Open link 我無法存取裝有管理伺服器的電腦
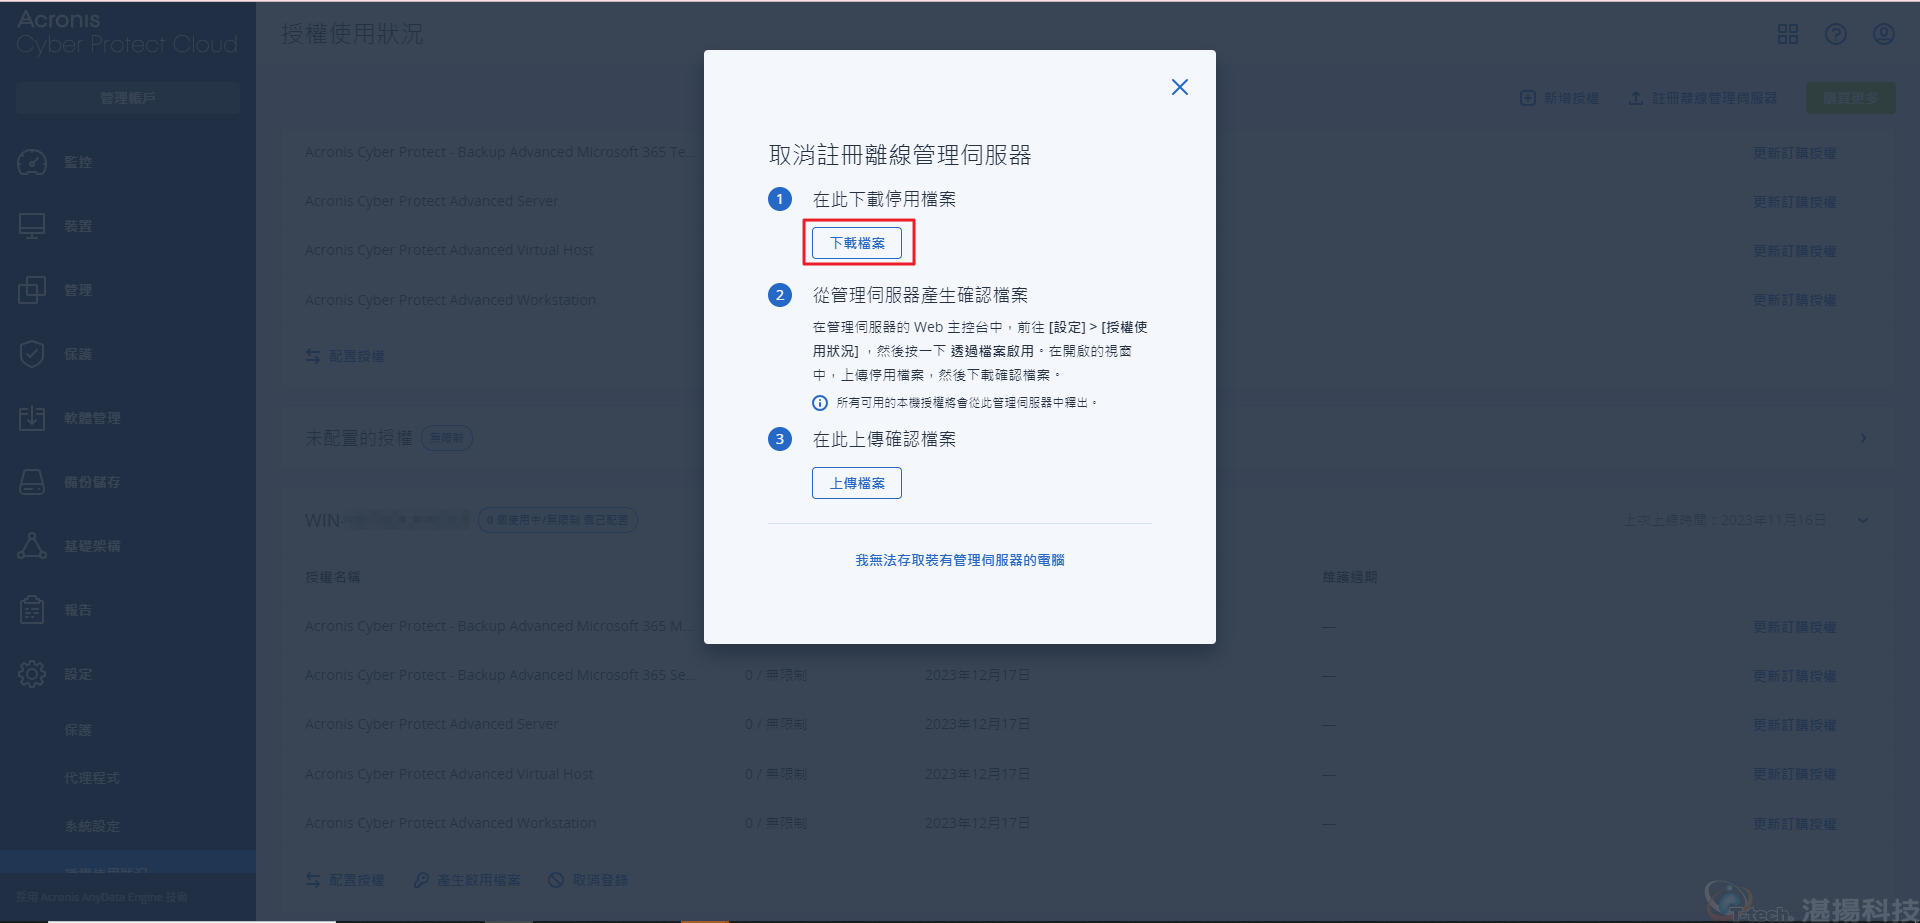1920x923 pixels. click(960, 560)
